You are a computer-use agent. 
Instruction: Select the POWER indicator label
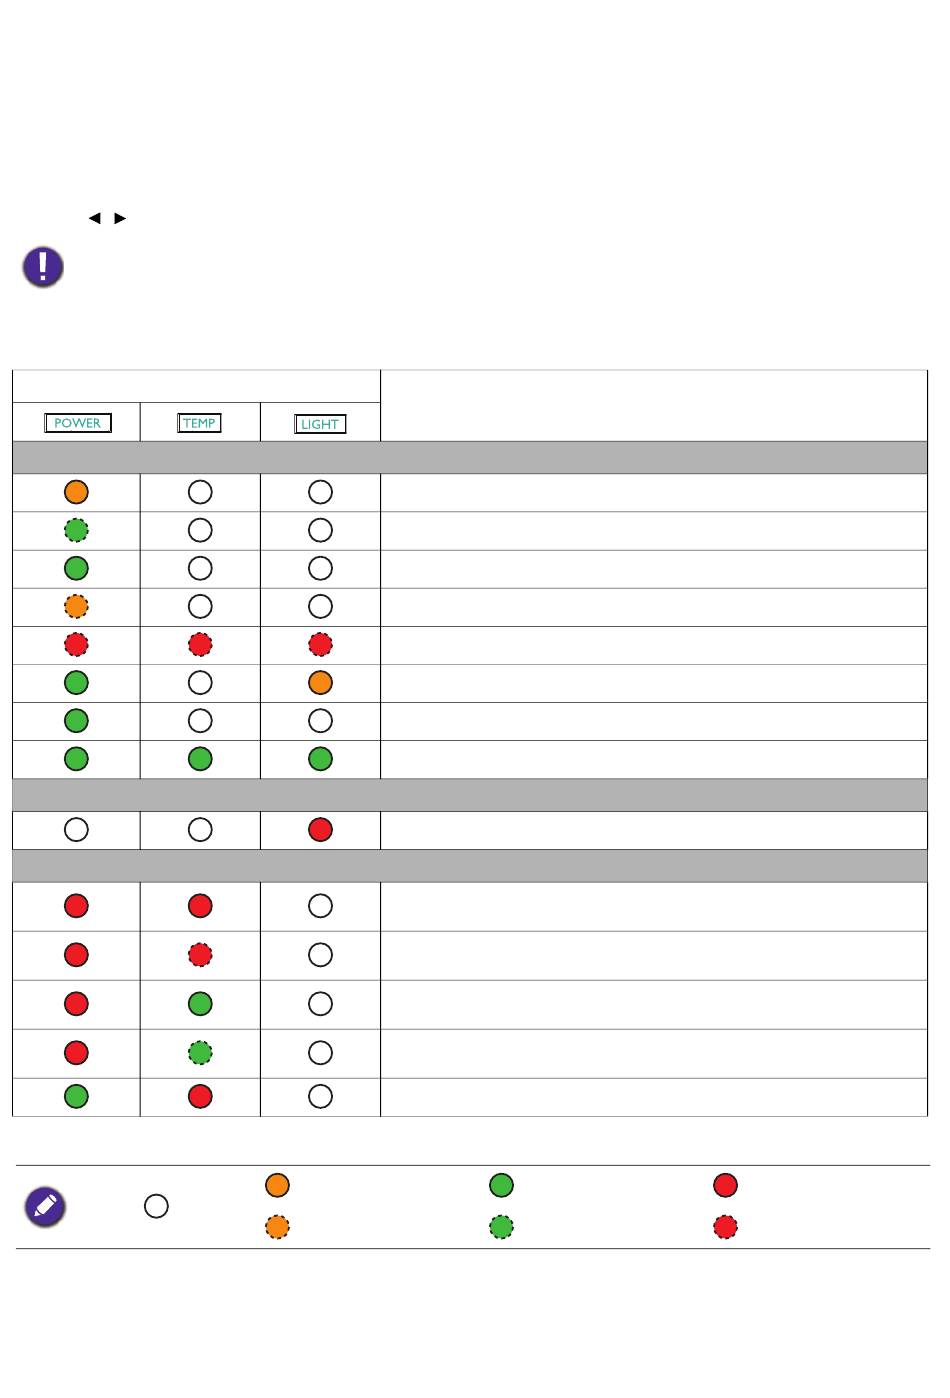coord(78,423)
